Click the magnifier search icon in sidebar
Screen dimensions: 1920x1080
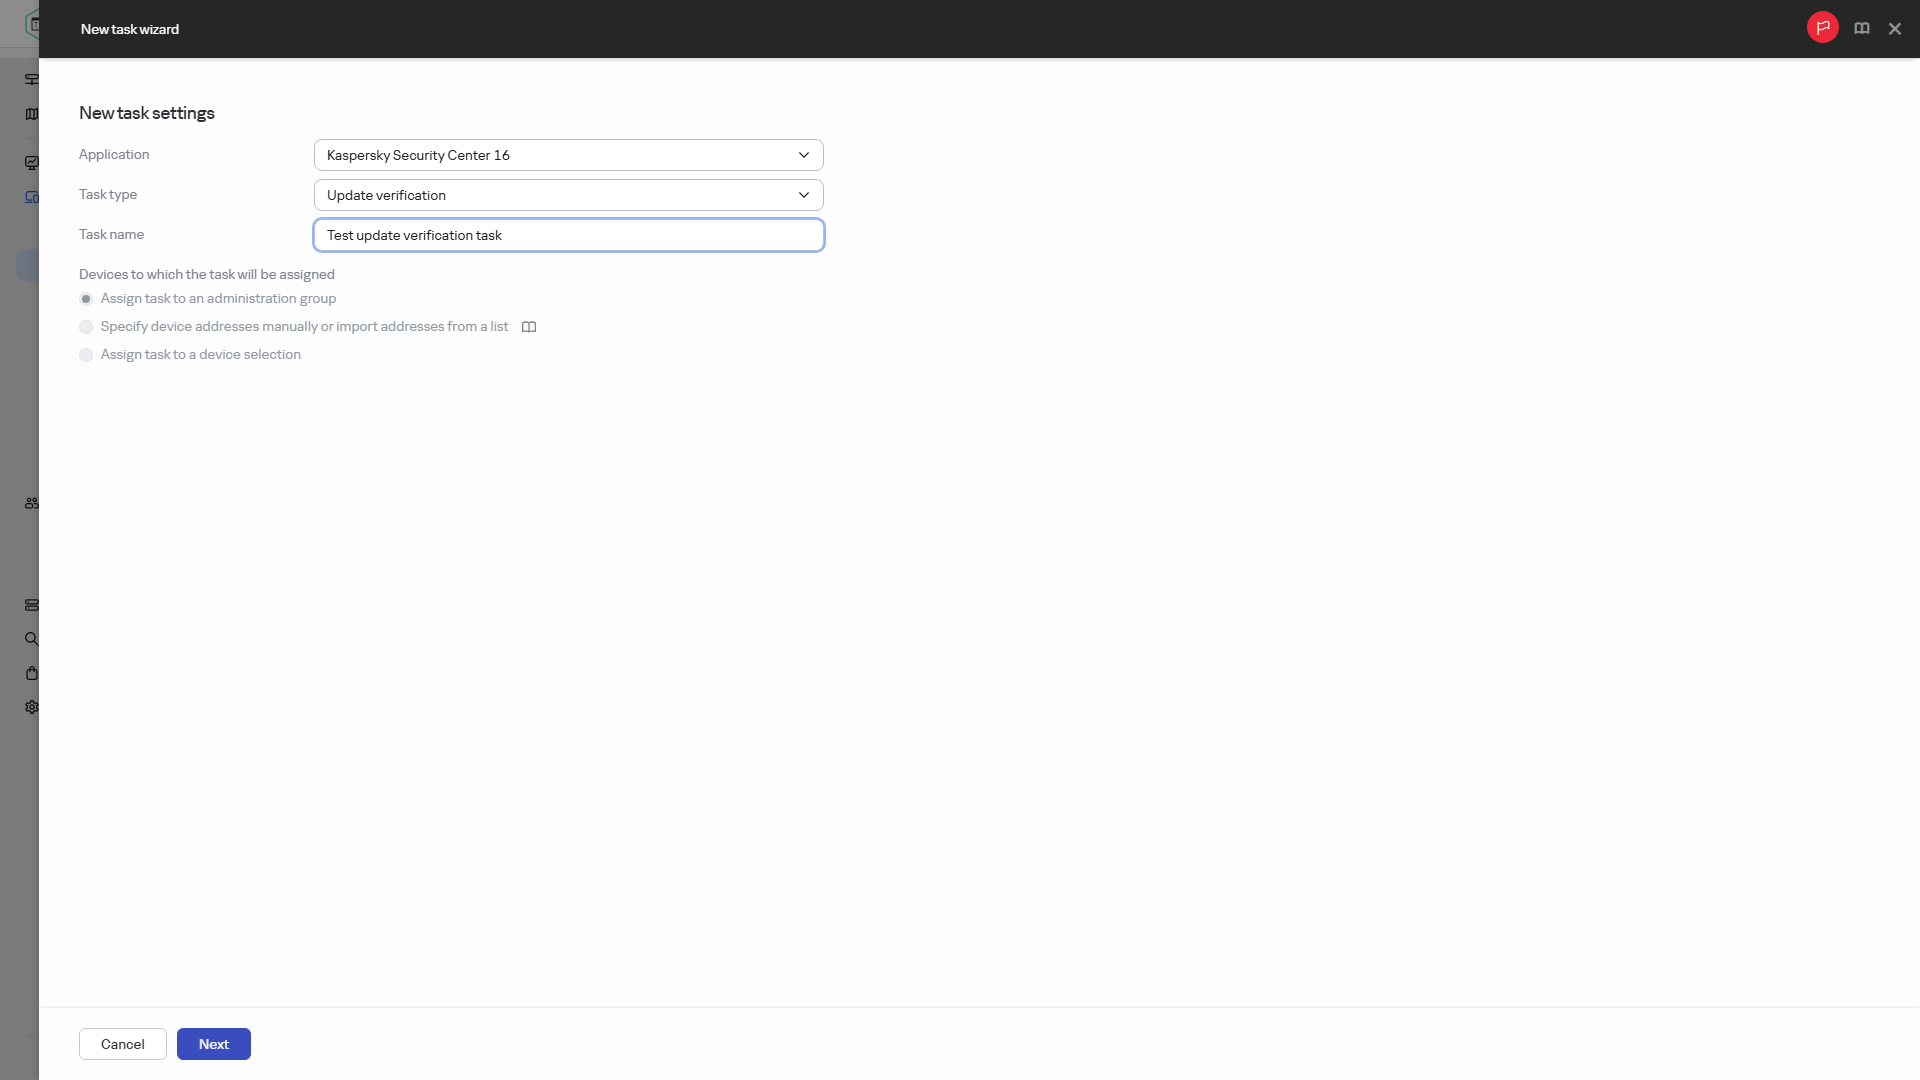32,639
